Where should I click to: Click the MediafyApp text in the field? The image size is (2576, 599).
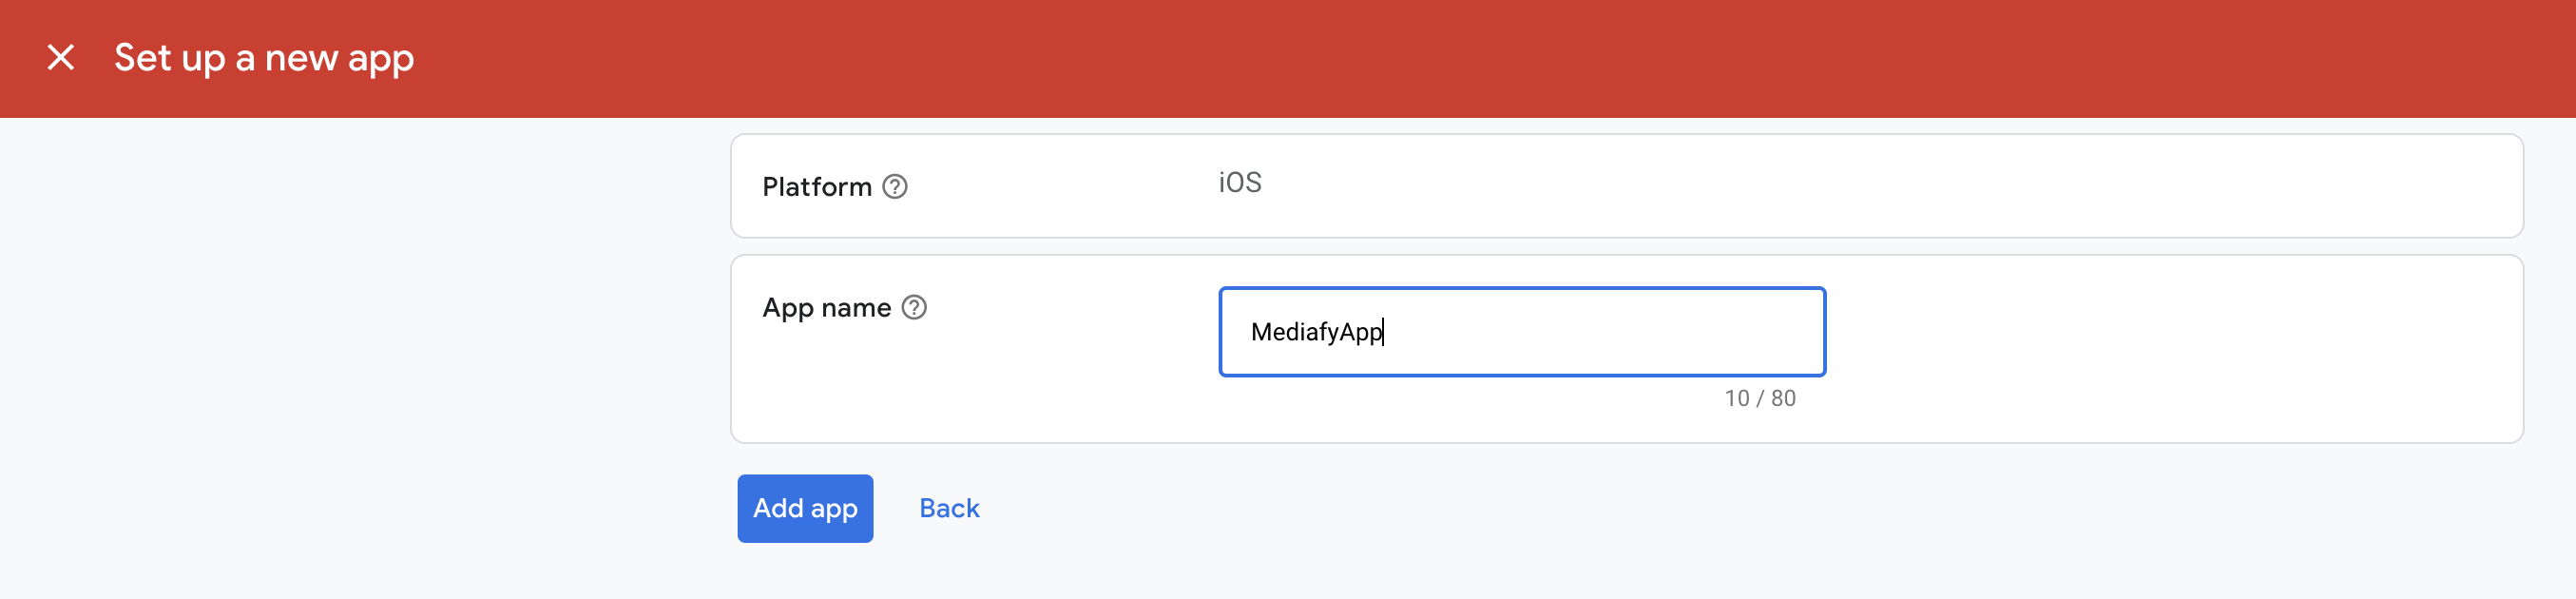1315,332
